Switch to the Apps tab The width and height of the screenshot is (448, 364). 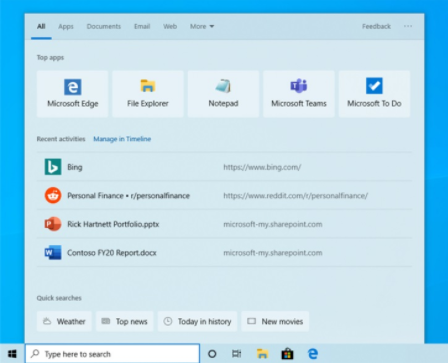tap(66, 26)
